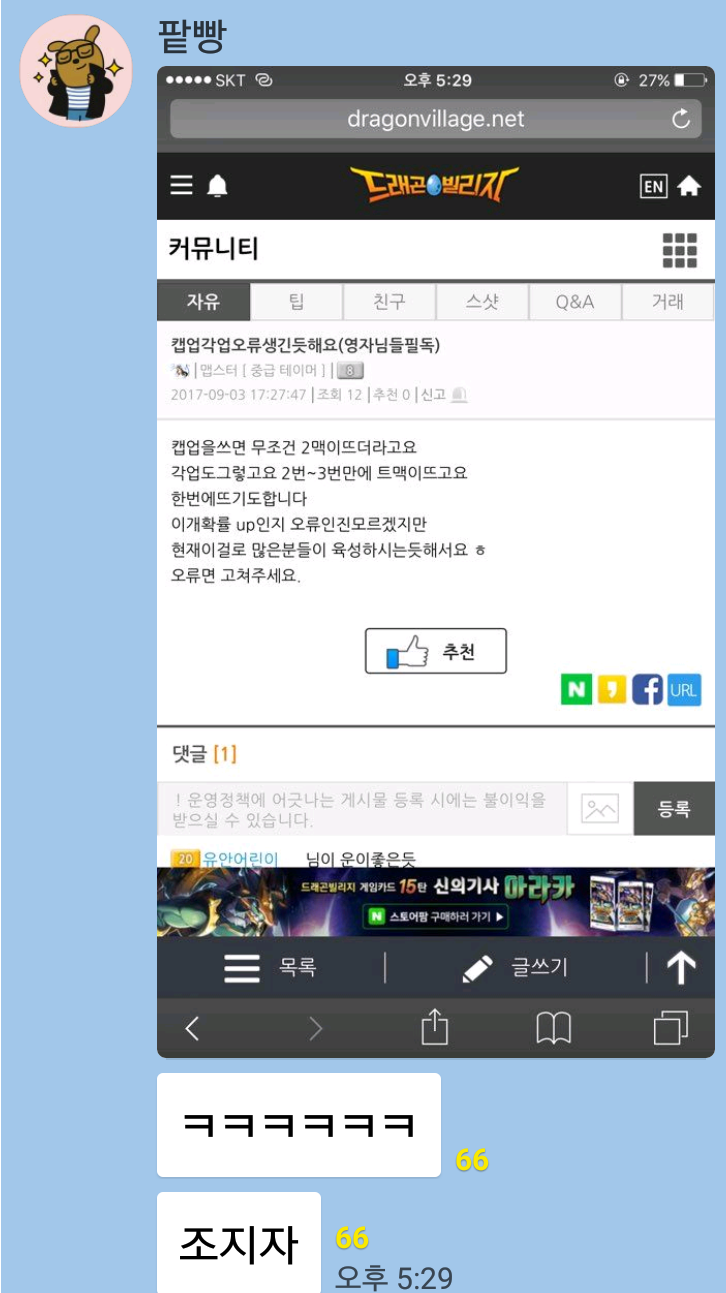Select the 팁 tab
The image size is (726, 1293).
(x=297, y=302)
